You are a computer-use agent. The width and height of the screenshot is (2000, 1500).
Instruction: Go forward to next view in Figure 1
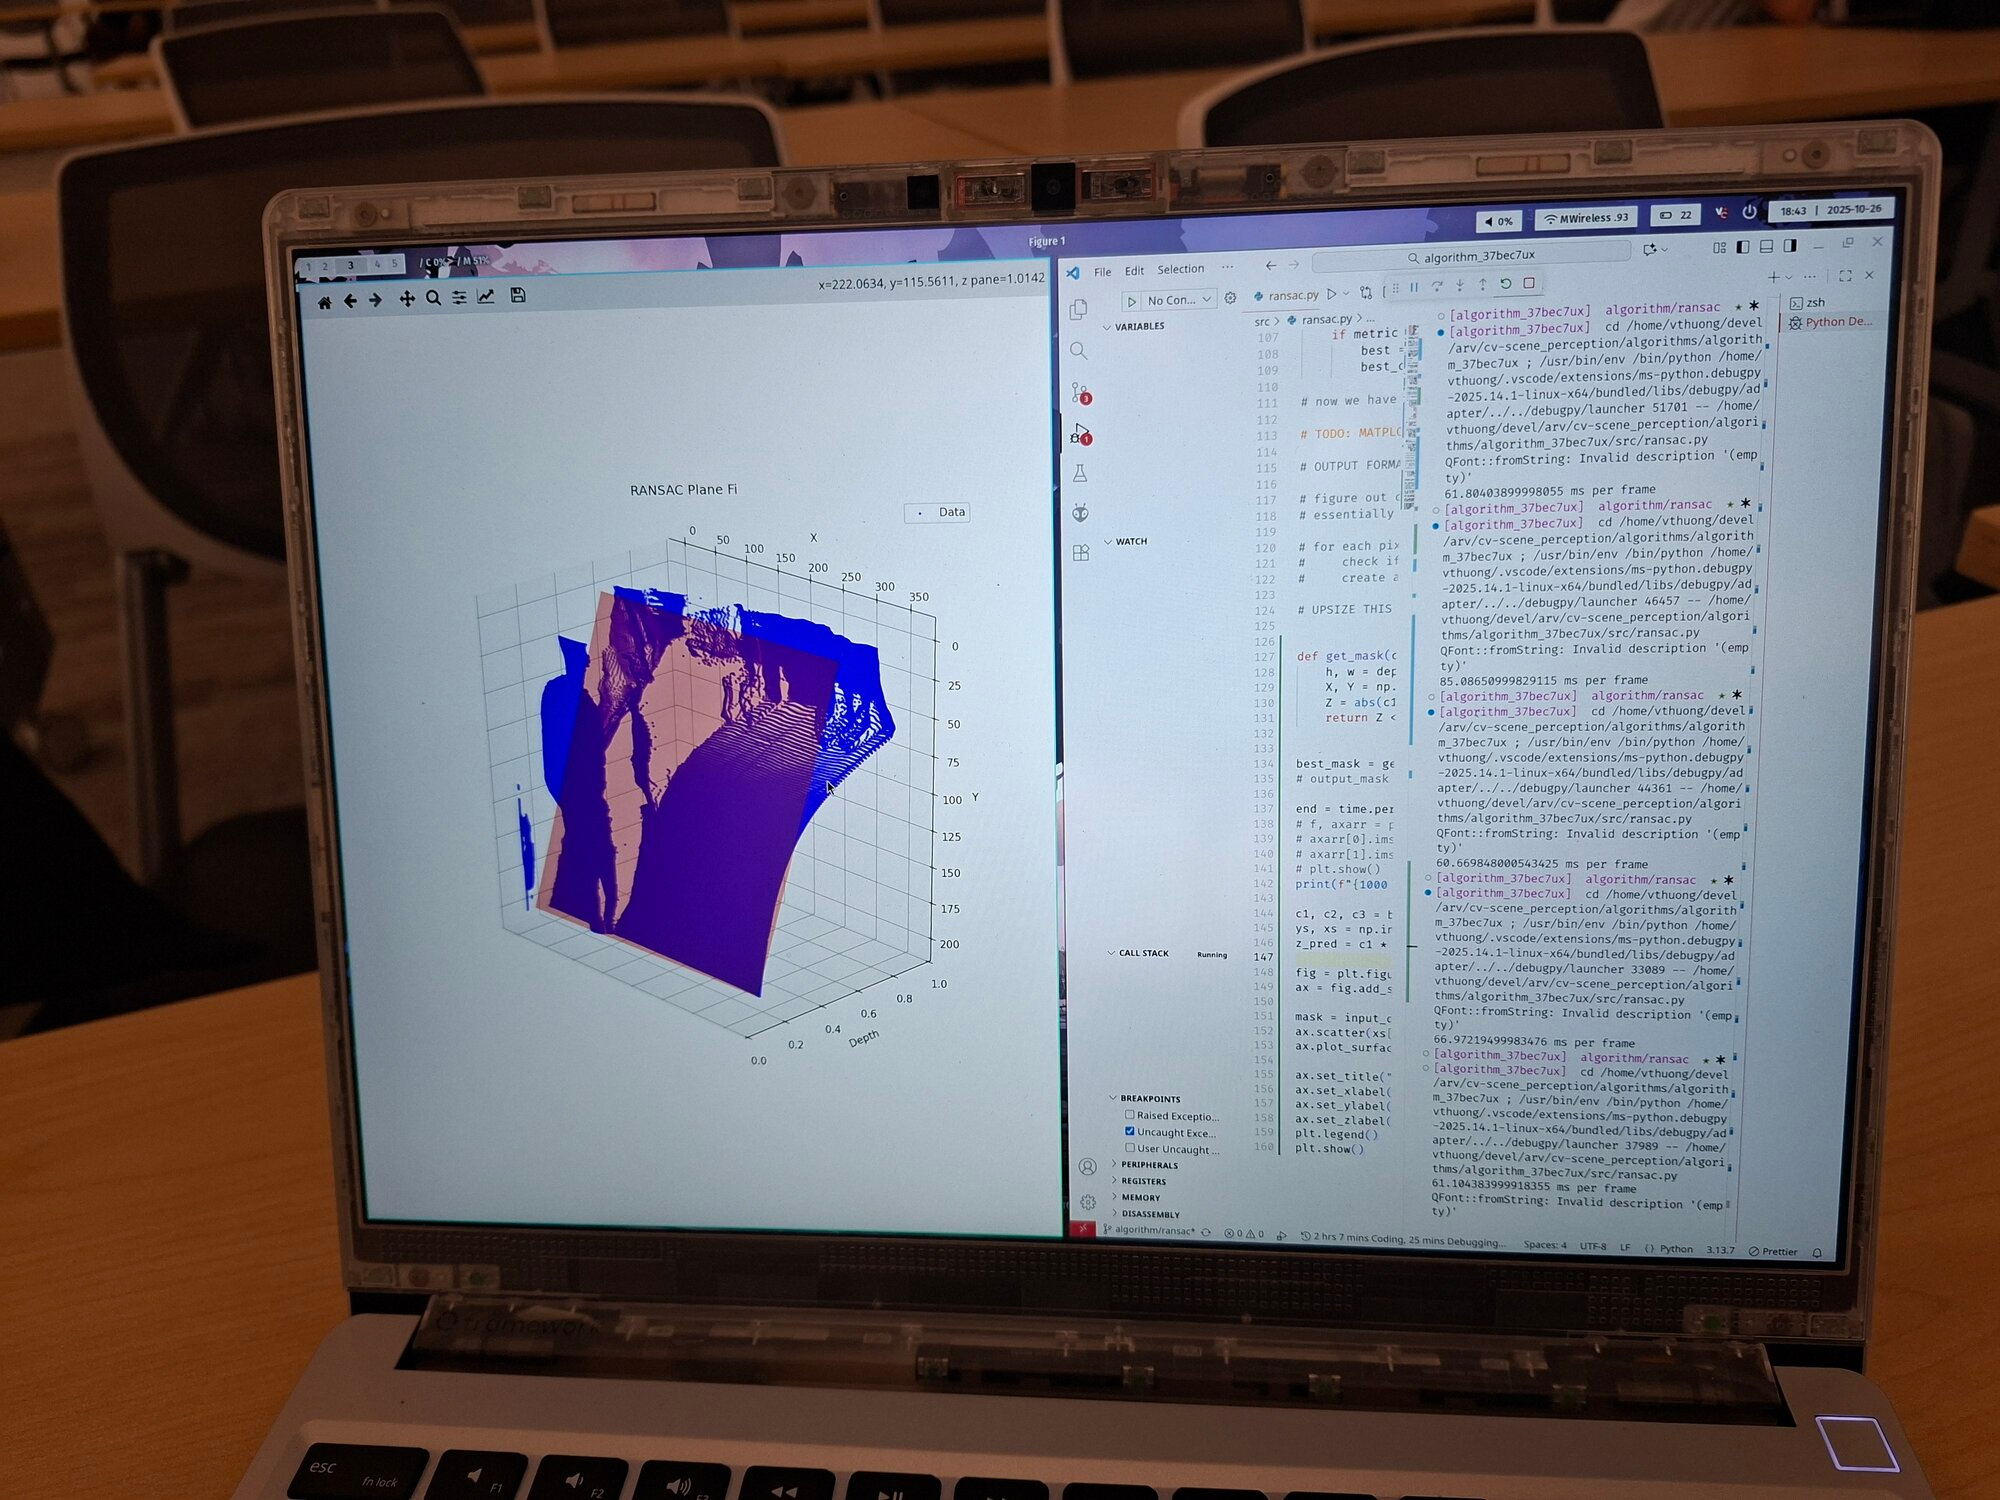pyautogui.click(x=375, y=300)
